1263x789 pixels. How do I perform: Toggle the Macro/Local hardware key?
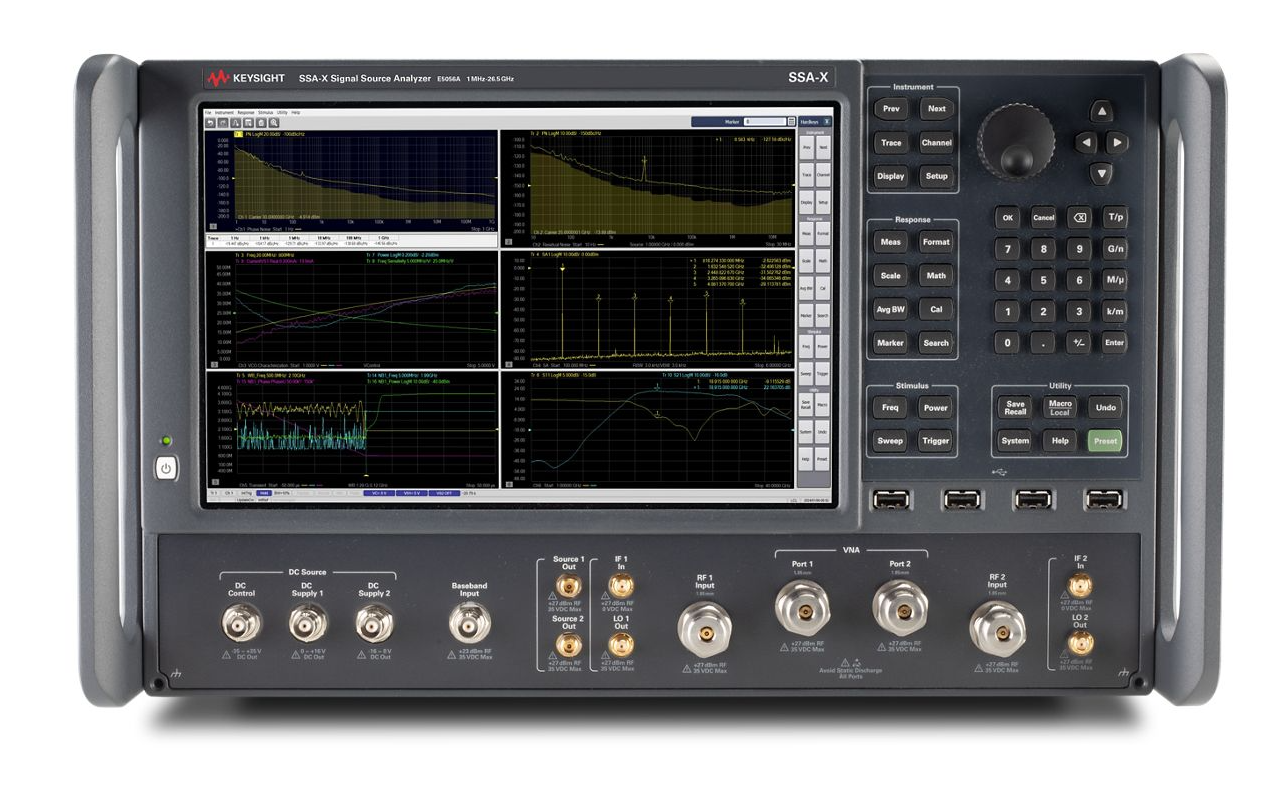click(x=1059, y=407)
